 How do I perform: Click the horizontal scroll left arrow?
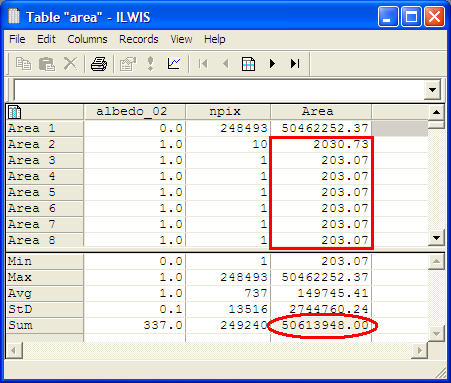pyautogui.click(x=14, y=350)
